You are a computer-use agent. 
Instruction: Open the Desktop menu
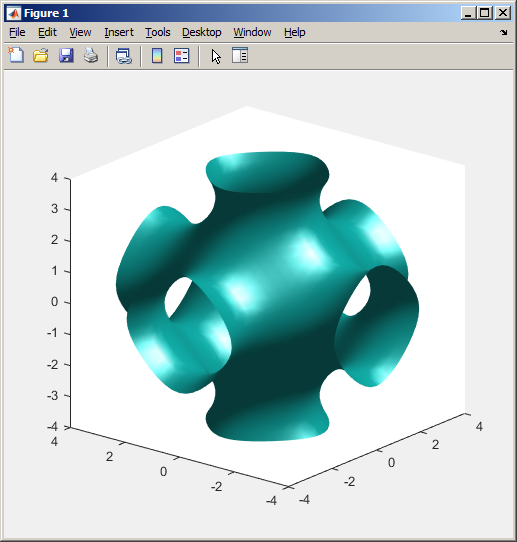click(202, 32)
